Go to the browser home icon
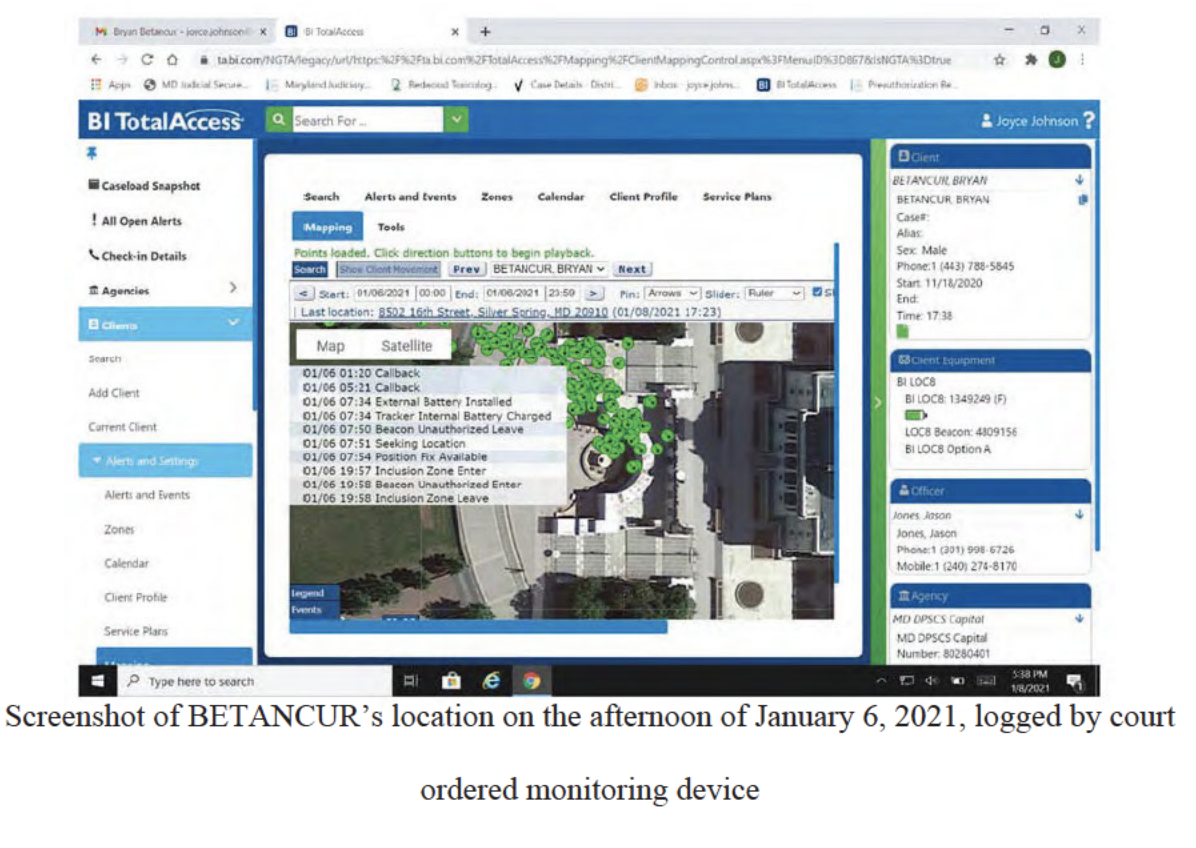 click(x=172, y=59)
